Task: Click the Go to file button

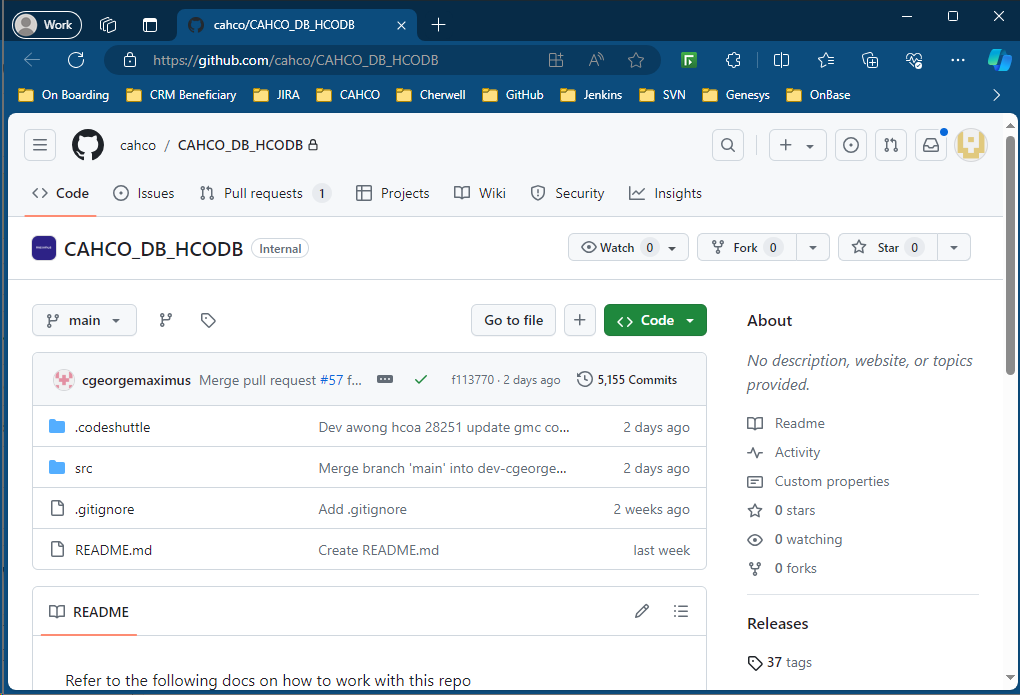Action: click(x=513, y=319)
